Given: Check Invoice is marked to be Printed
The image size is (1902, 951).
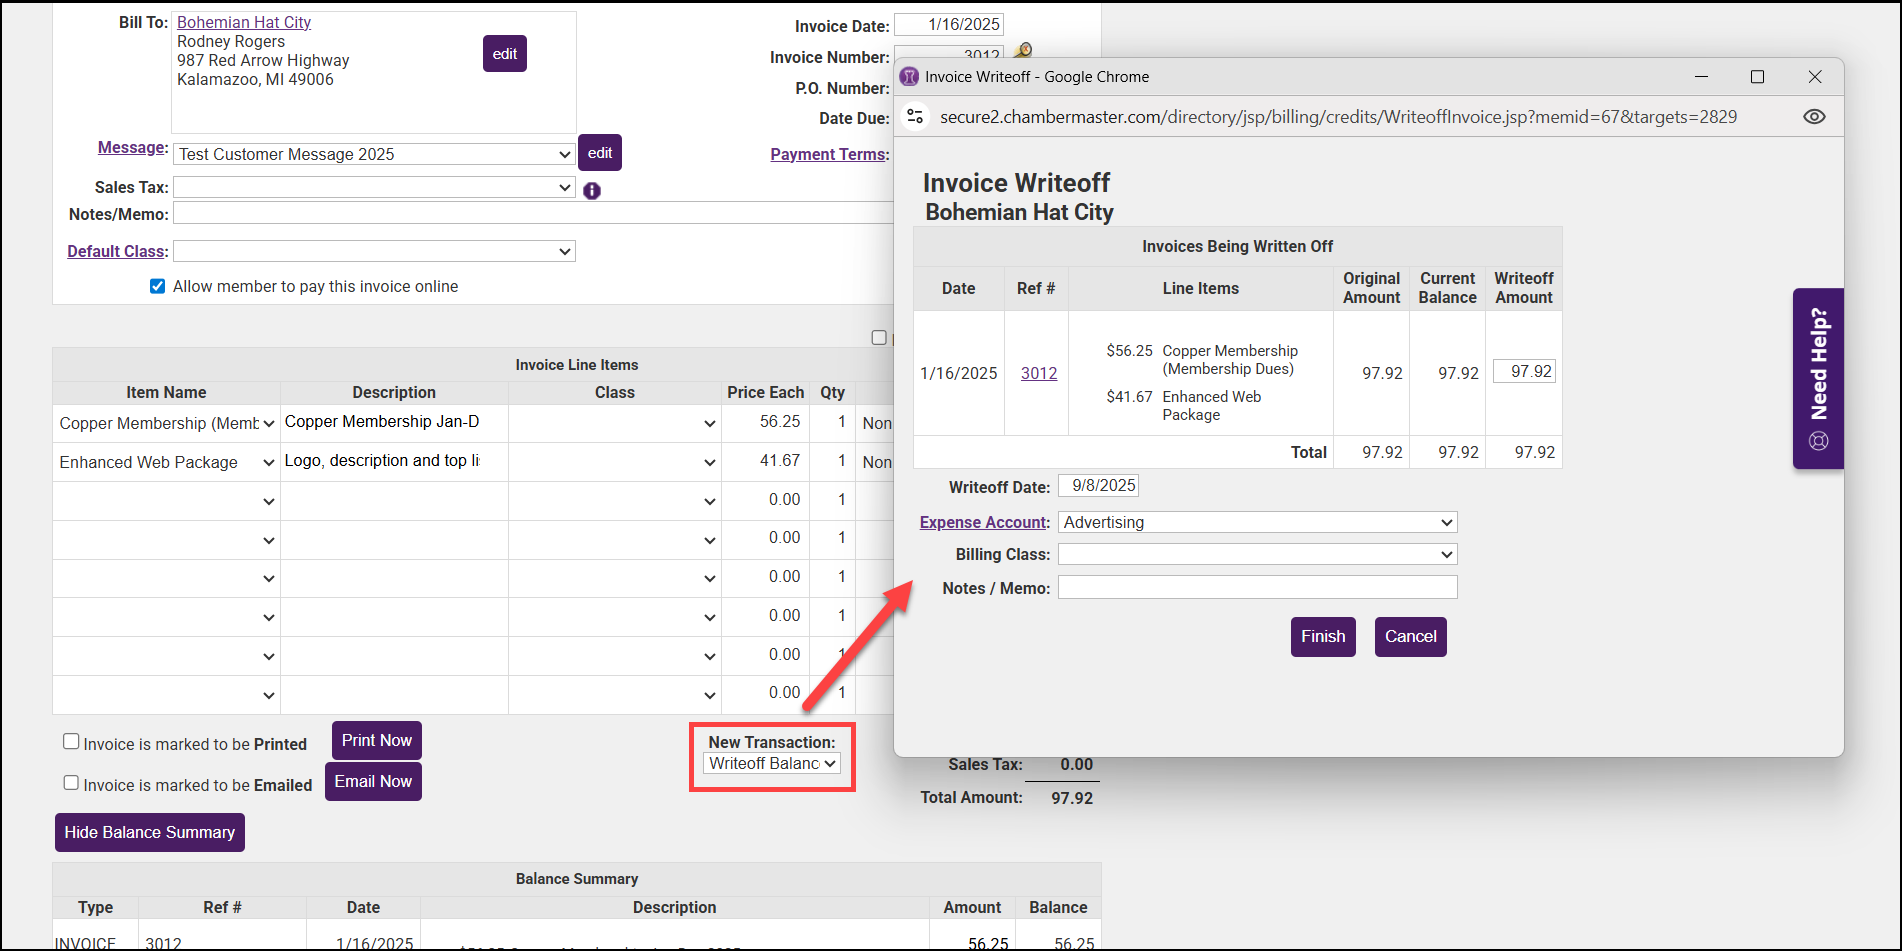Looking at the screenshot, I should (71, 742).
